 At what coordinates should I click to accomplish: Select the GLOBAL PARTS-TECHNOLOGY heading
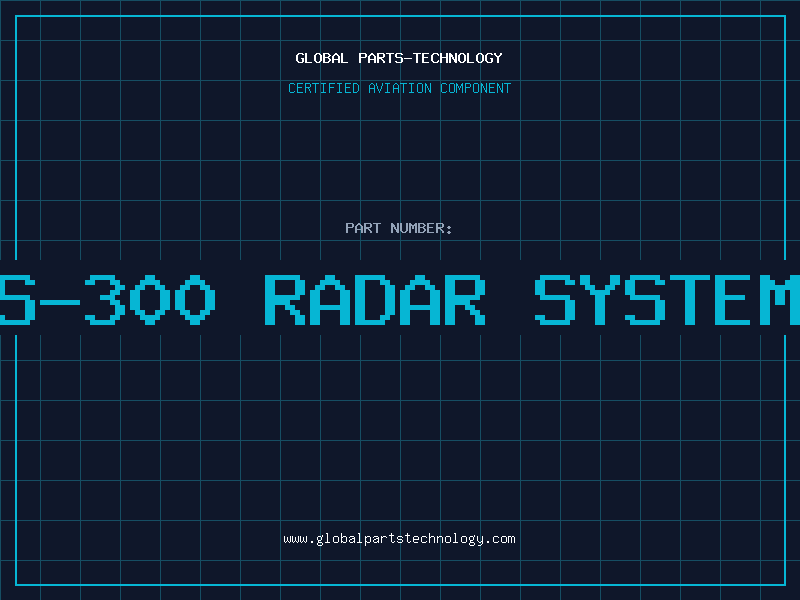point(399,58)
